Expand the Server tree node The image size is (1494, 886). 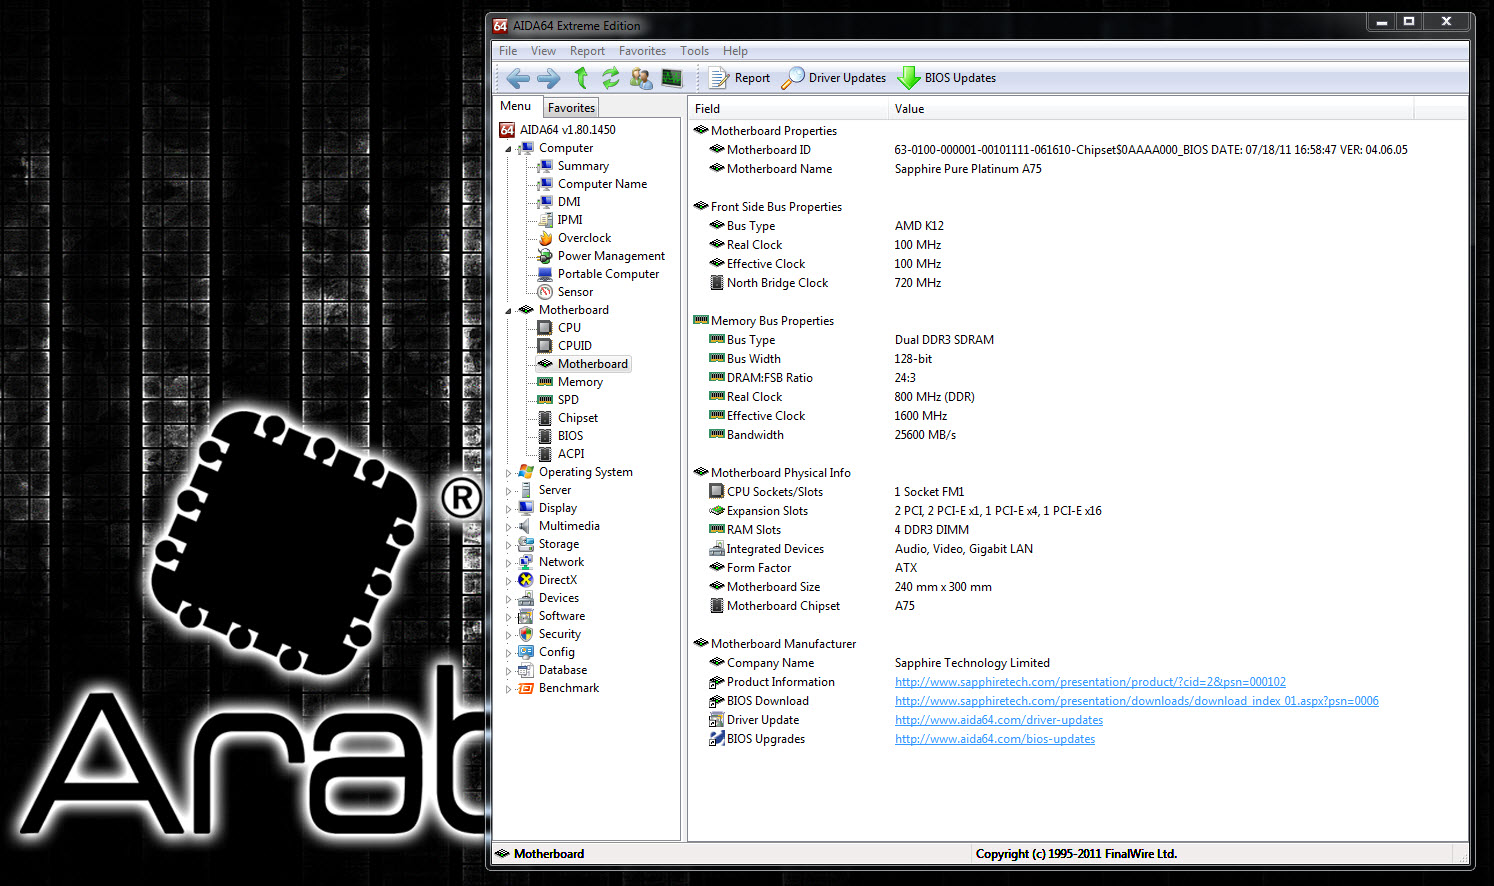[508, 491]
